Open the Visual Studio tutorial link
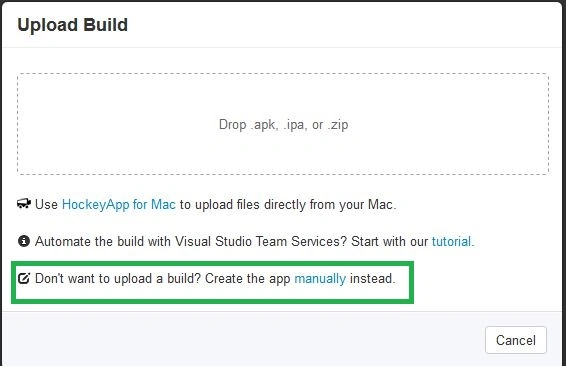This screenshot has width=566, height=366. point(451,241)
